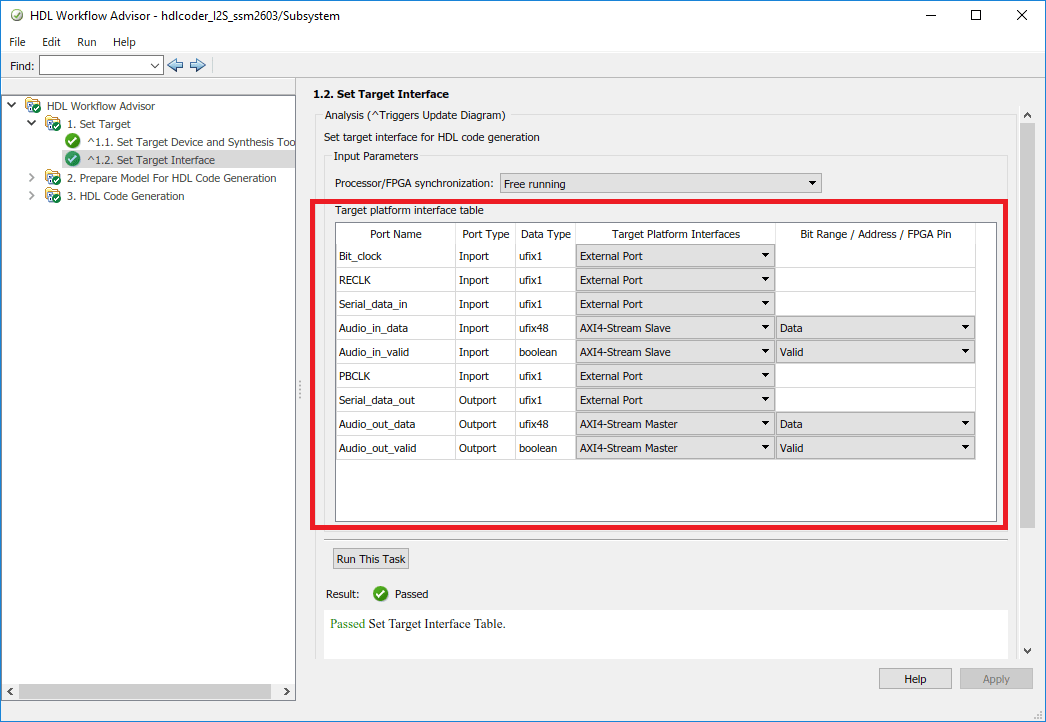Click the Help button

click(915, 679)
